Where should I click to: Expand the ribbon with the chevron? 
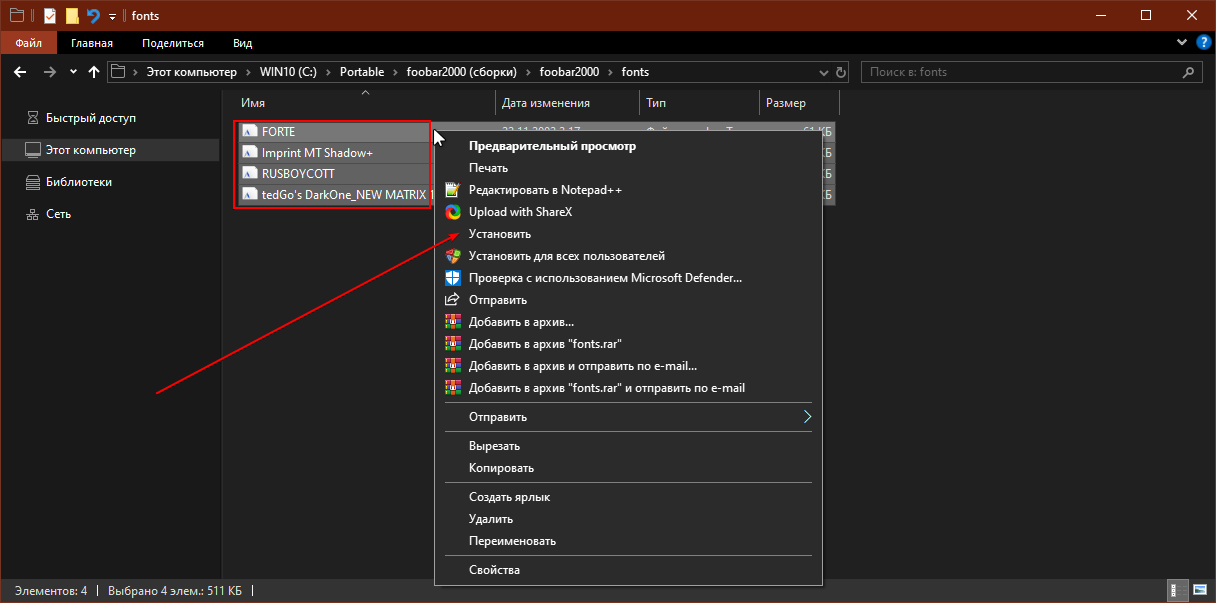click(x=1181, y=43)
